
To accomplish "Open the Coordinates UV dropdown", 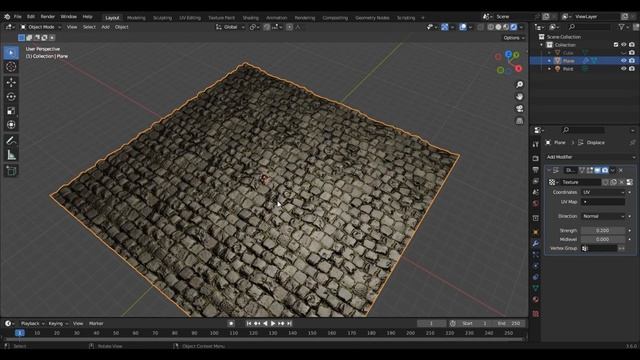I will coord(603,192).
